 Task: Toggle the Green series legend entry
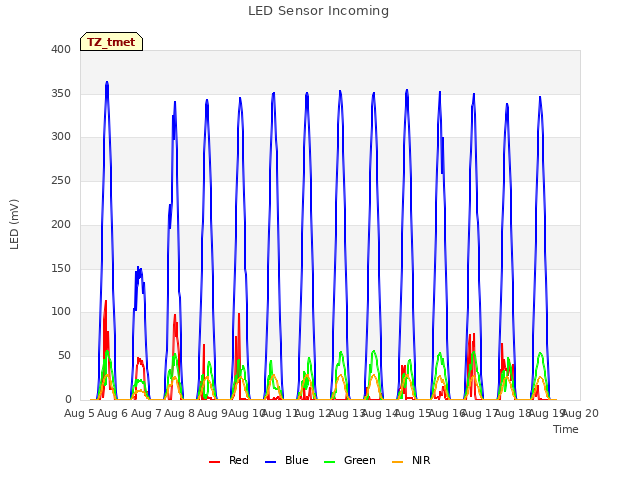350,460
